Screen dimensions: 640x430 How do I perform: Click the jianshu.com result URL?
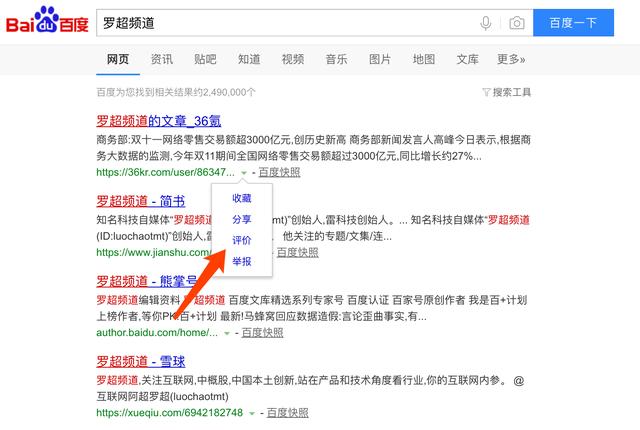click(154, 253)
